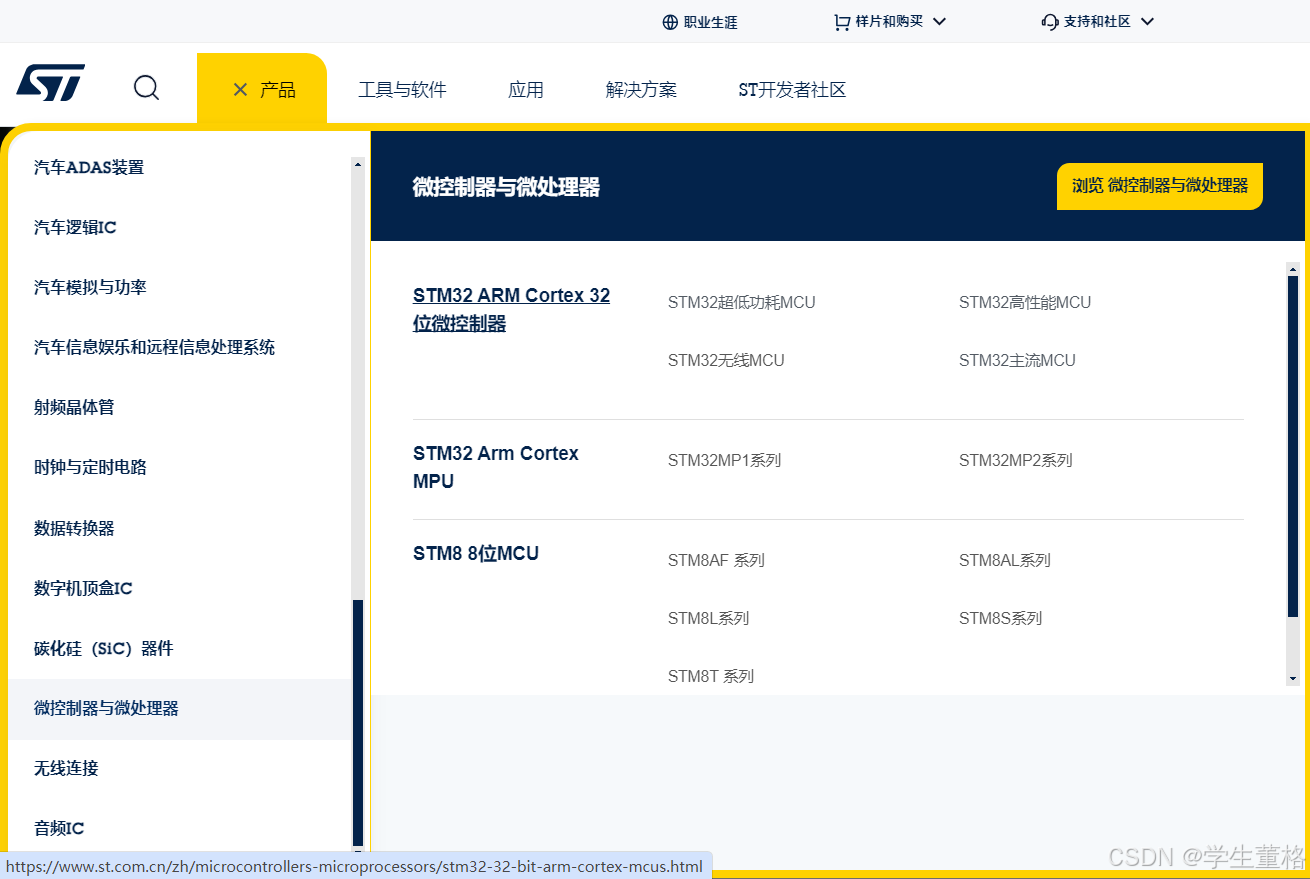Open STM32 ARM Cortex 32位微控制器 link

(x=511, y=309)
